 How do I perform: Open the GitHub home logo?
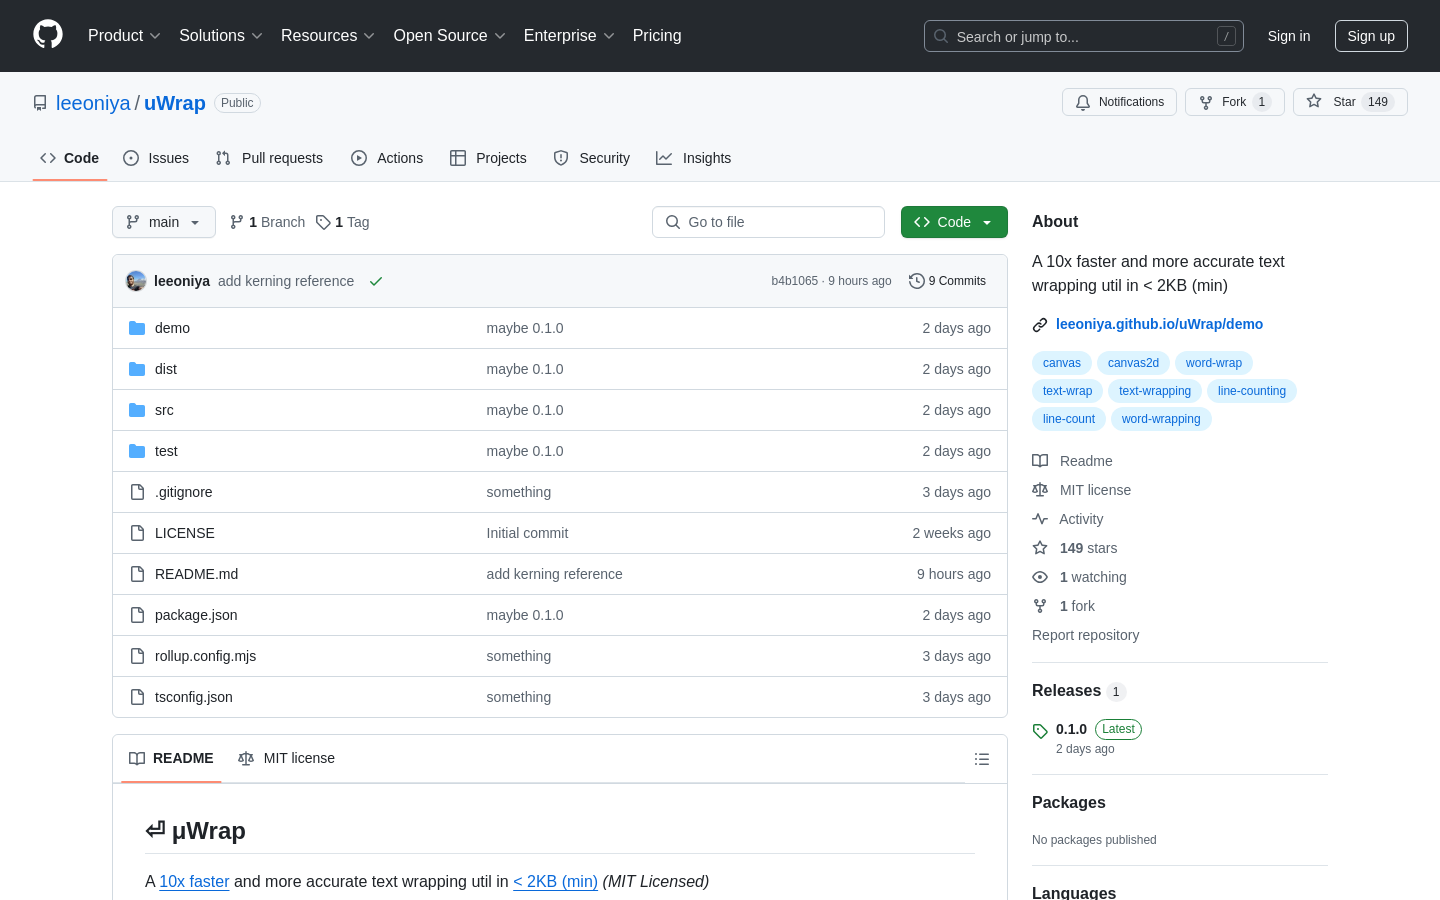click(48, 35)
